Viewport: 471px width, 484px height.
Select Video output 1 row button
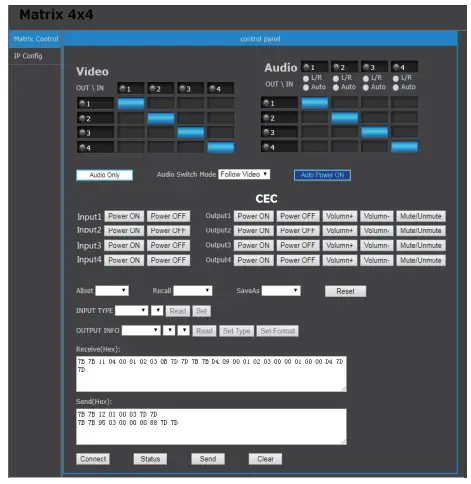(x=95, y=103)
